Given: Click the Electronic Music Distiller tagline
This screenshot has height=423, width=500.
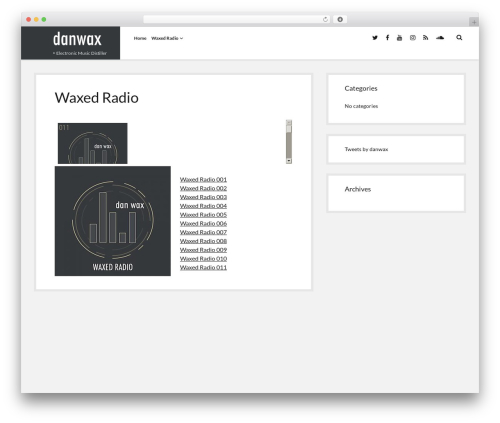Looking at the screenshot, I should pyautogui.click(x=80, y=53).
